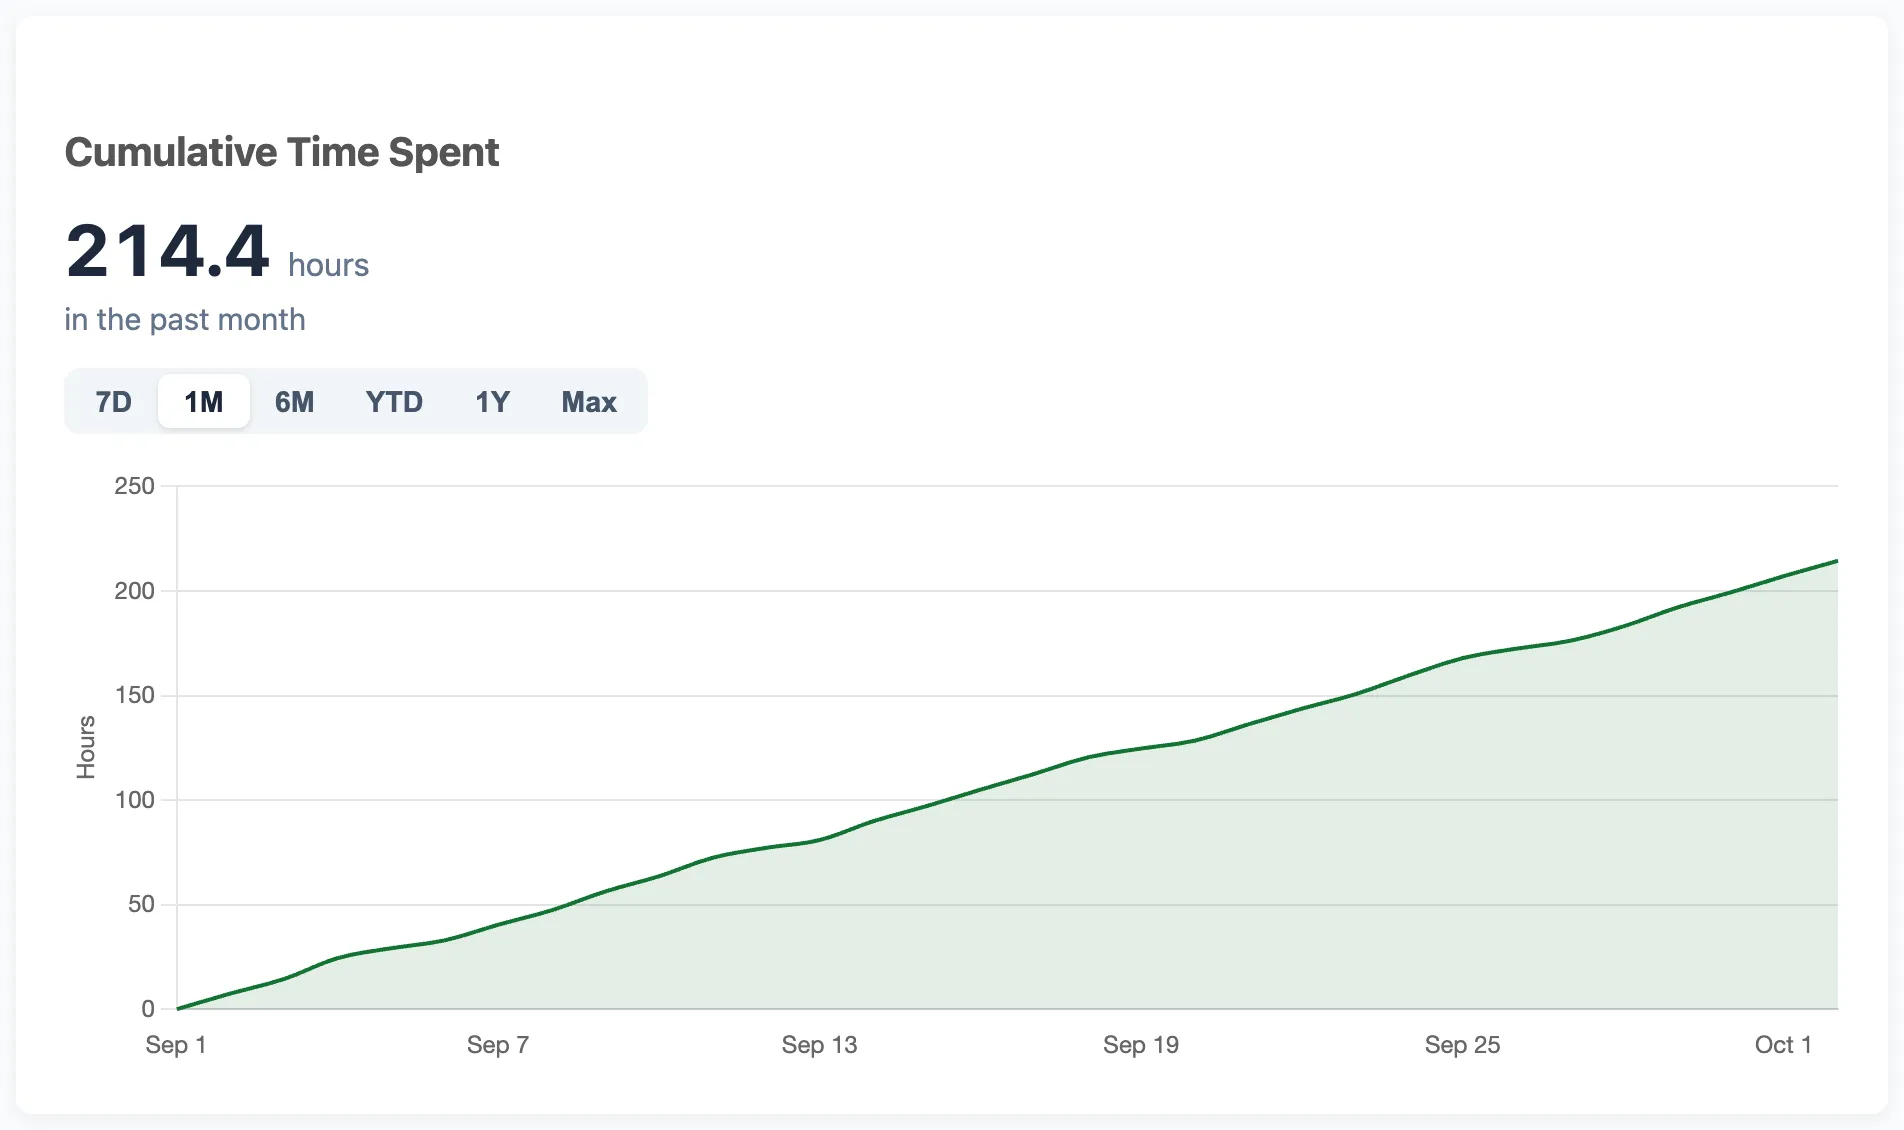This screenshot has width=1904, height=1130.
Task: Click the vertical Hours axis title
Action: 86,747
